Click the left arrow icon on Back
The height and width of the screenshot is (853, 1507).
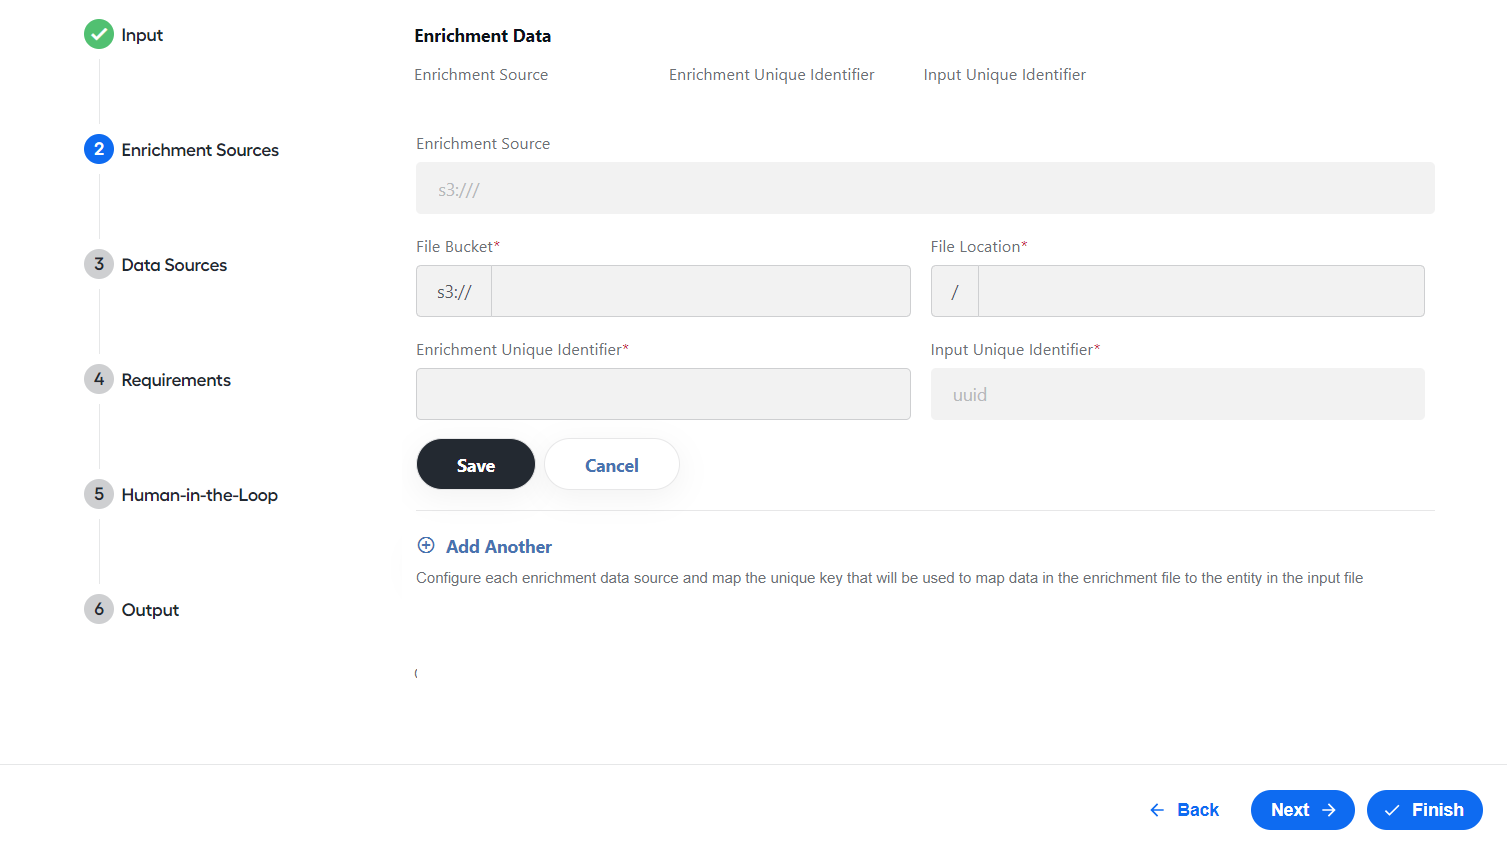tap(1157, 810)
